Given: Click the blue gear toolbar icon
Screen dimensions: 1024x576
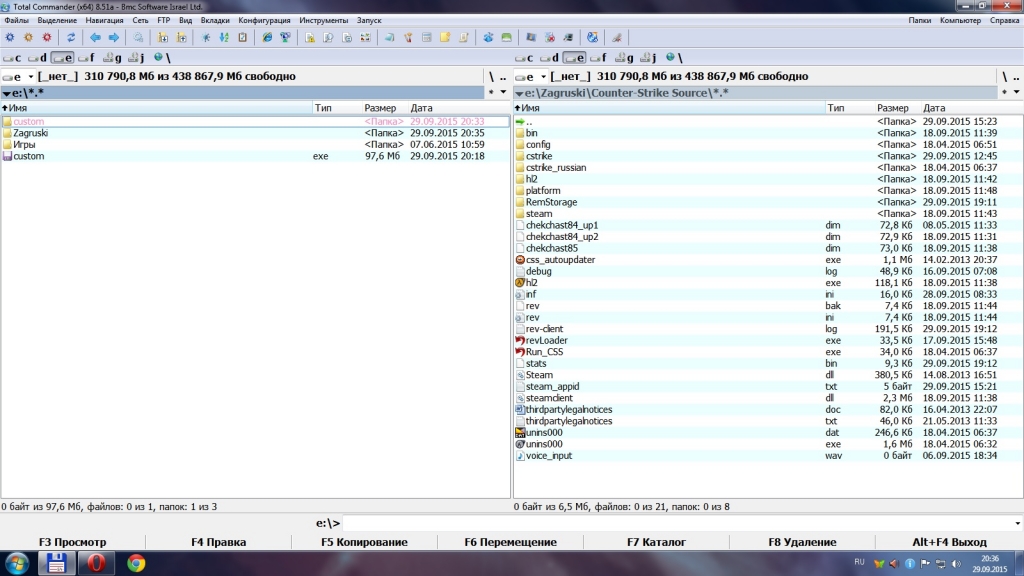Looking at the screenshot, I should pos(10,37).
